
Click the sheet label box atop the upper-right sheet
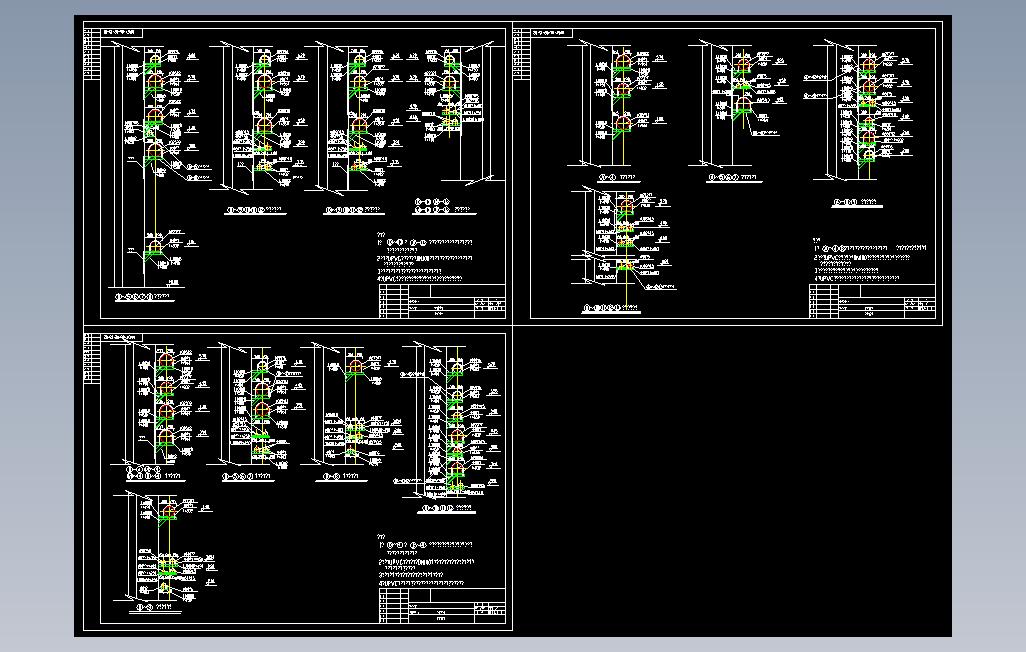[x=552, y=32]
